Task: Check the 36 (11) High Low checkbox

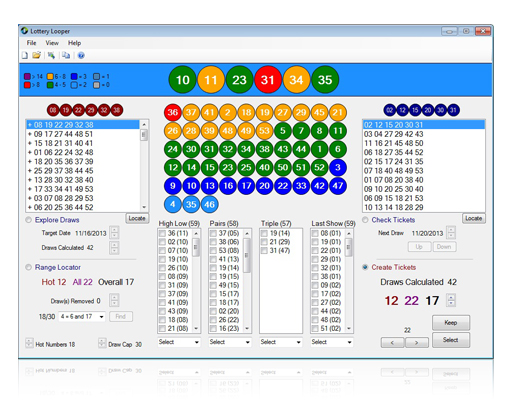Action: 162,233
